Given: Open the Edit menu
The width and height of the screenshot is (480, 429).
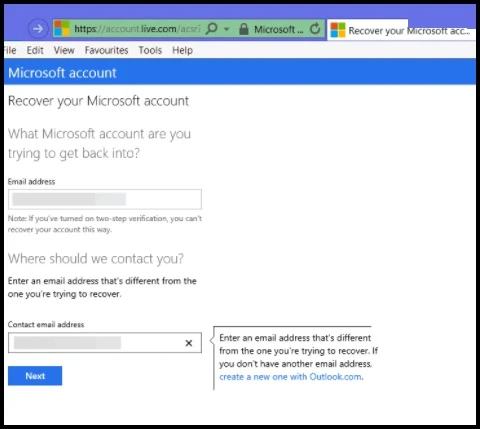Looking at the screenshot, I should click(x=35, y=50).
